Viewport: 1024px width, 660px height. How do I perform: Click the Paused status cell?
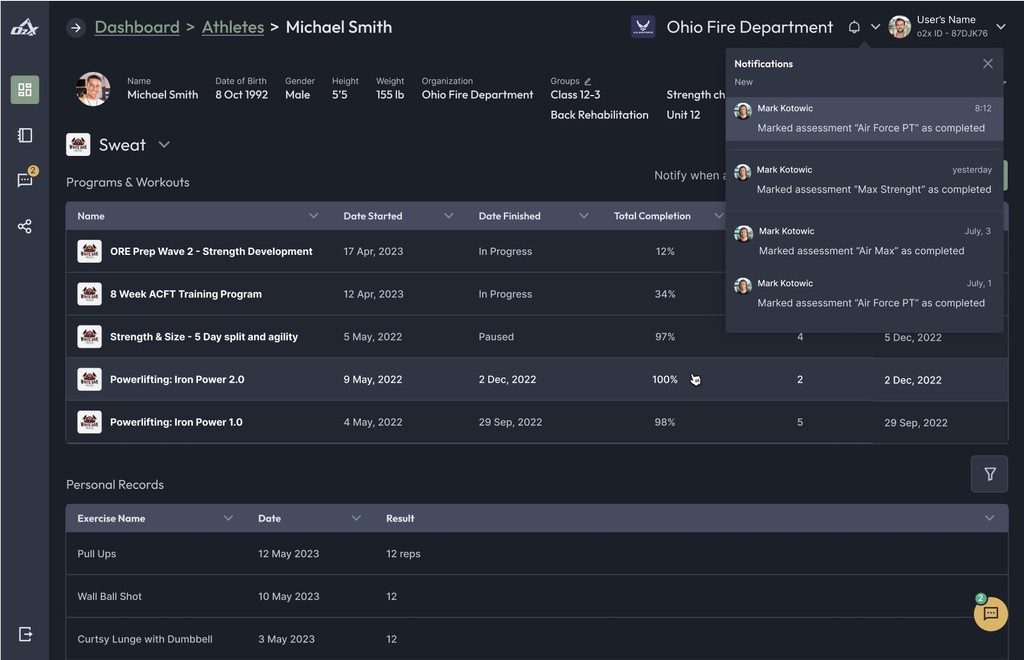pos(496,337)
